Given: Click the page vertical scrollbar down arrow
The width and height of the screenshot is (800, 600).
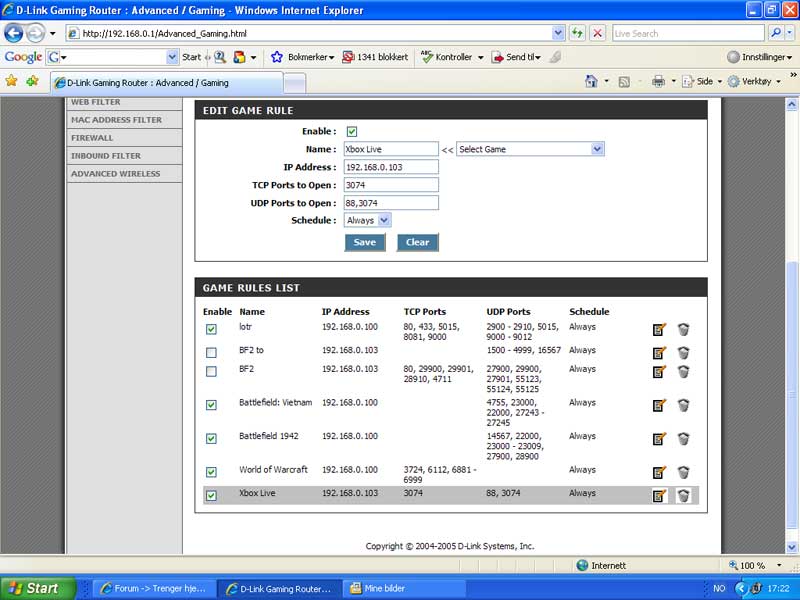Looking at the screenshot, I should coord(792,547).
